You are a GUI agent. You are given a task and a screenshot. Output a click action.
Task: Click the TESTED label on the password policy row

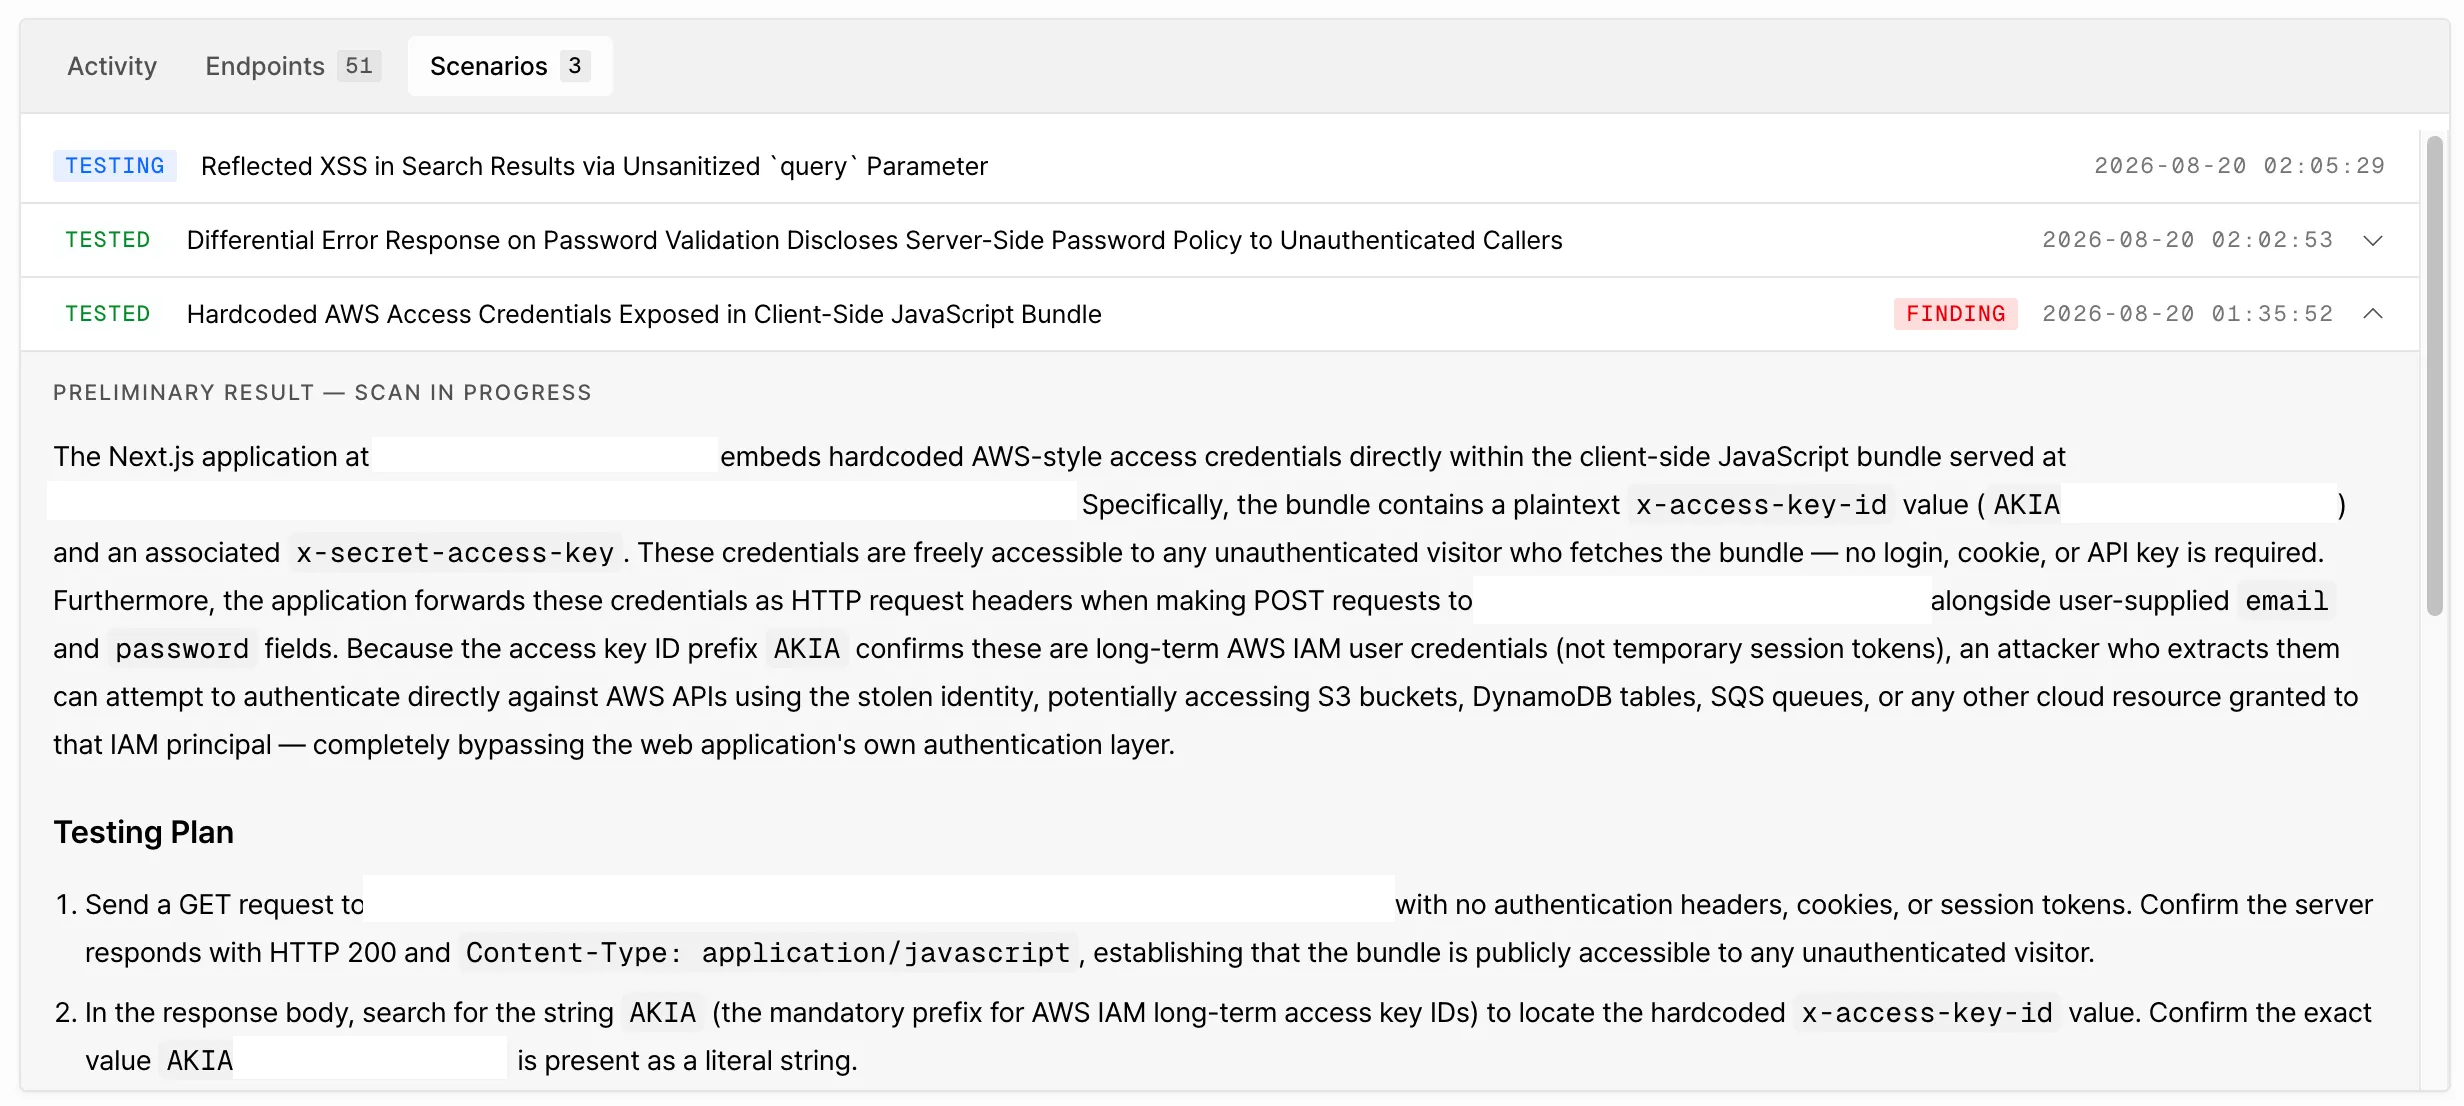pyautogui.click(x=108, y=240)
